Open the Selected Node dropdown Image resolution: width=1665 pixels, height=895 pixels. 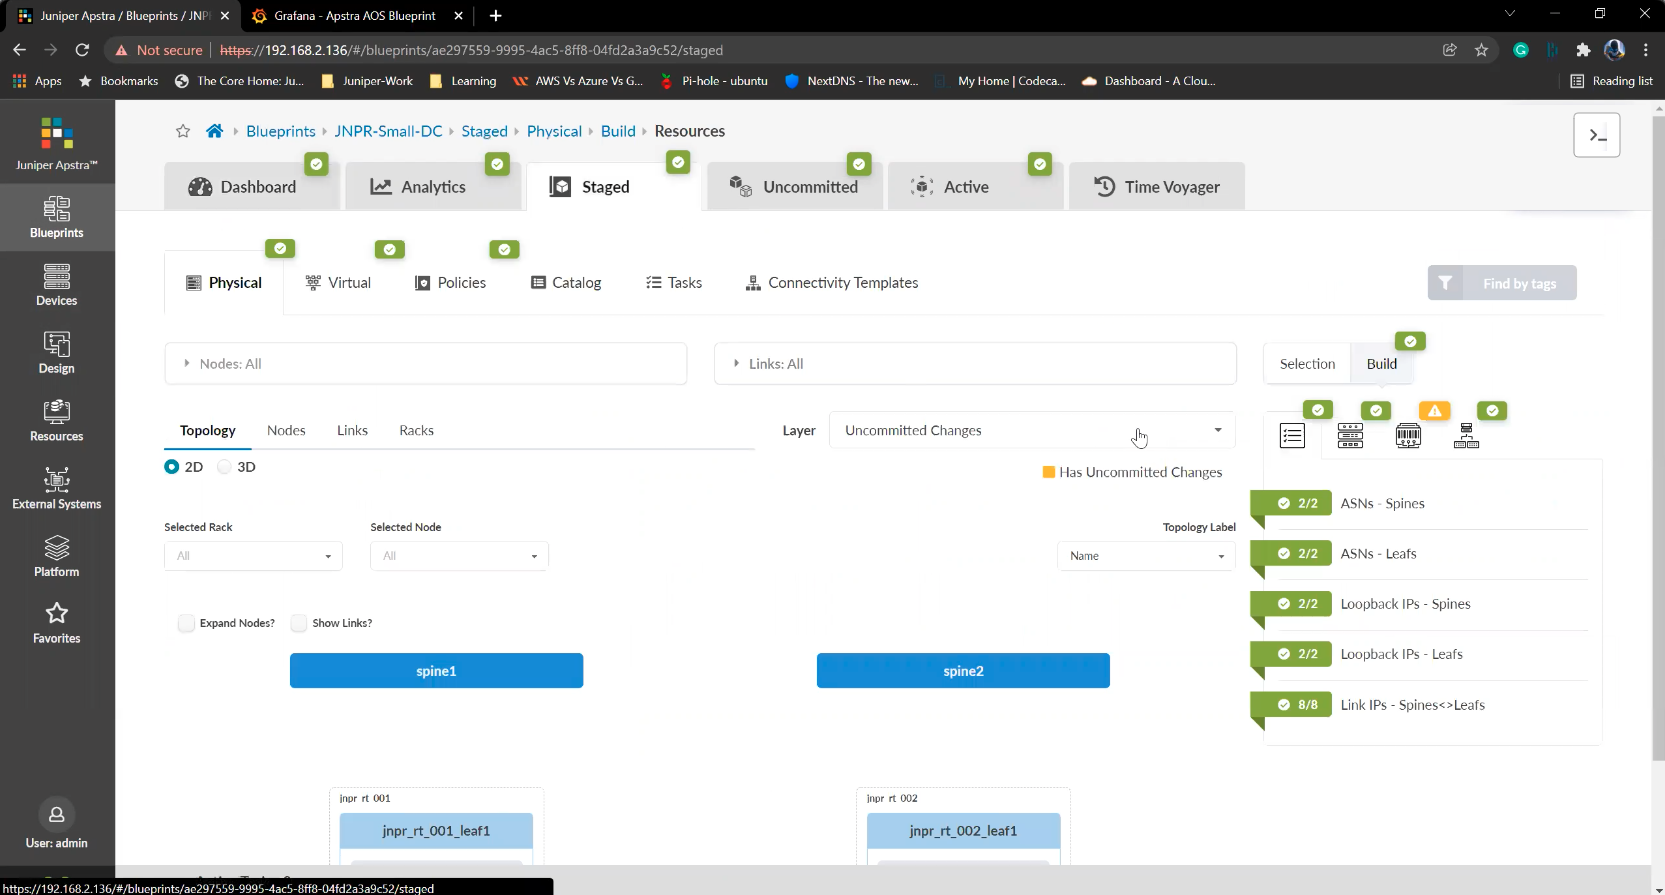pyautogui.click(x=459, y=556)
